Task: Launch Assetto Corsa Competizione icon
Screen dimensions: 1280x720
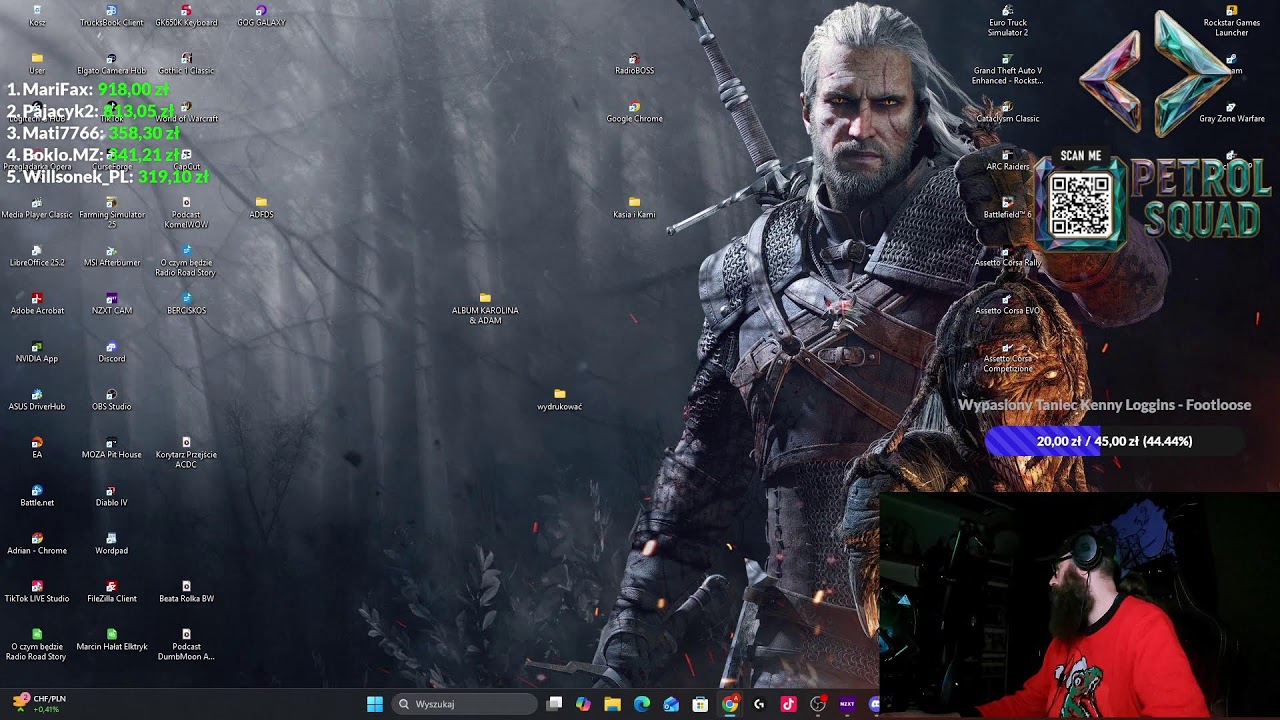Action: click(x=1007, y=356)
